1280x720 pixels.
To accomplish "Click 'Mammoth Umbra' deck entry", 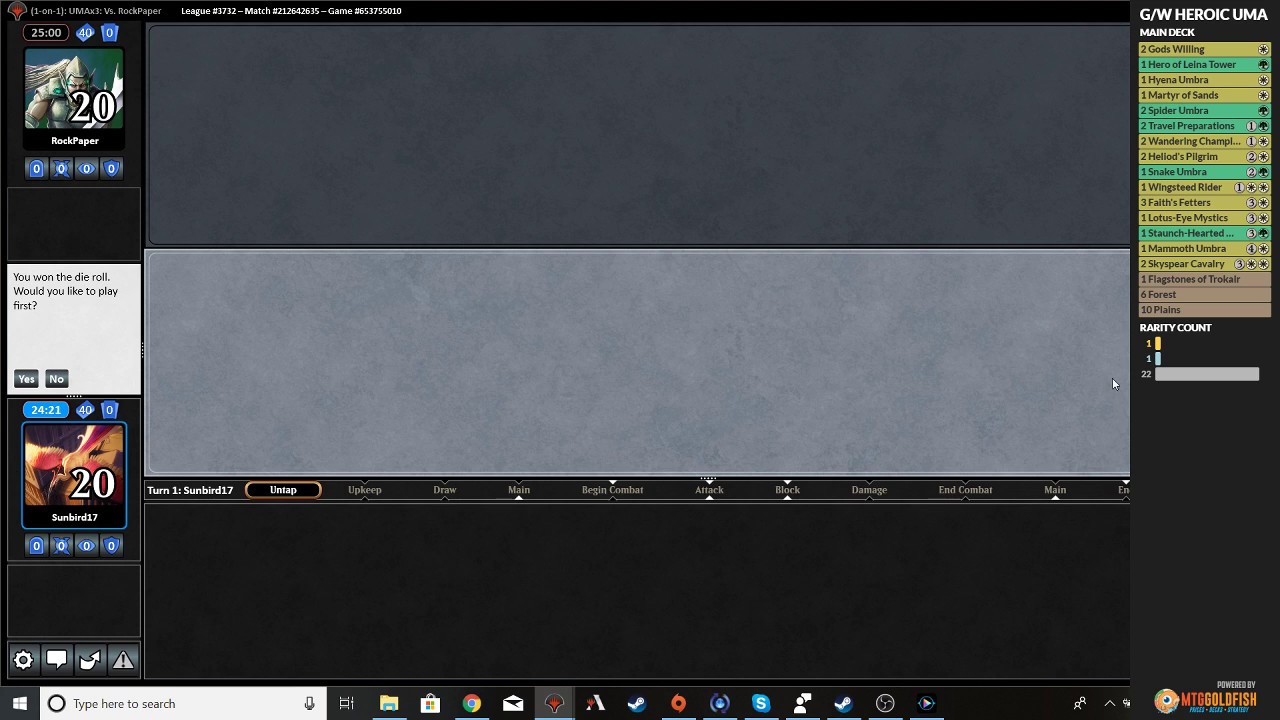I will point(1205,249).
